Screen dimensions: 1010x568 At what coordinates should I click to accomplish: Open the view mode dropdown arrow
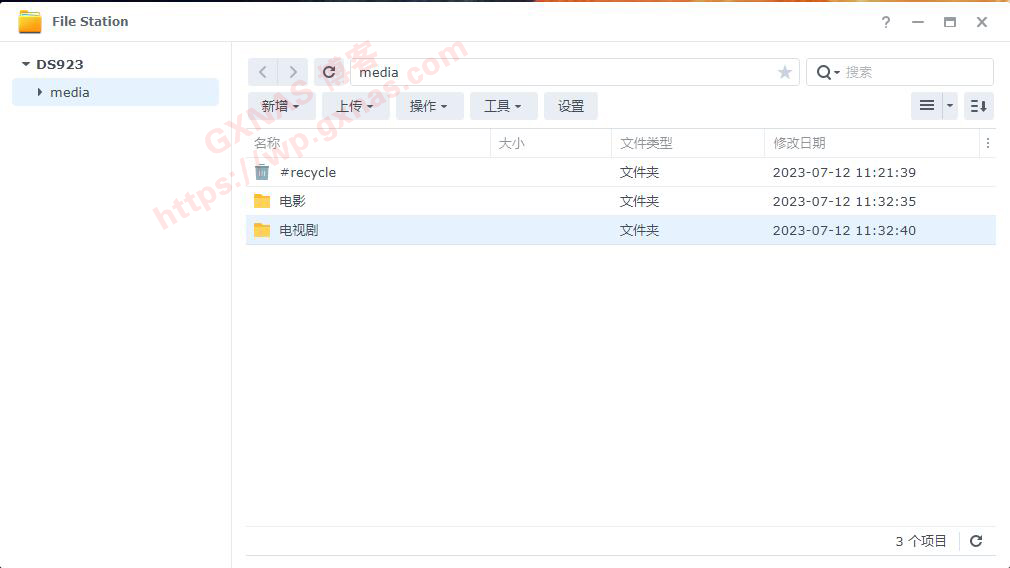coord(950,106)
